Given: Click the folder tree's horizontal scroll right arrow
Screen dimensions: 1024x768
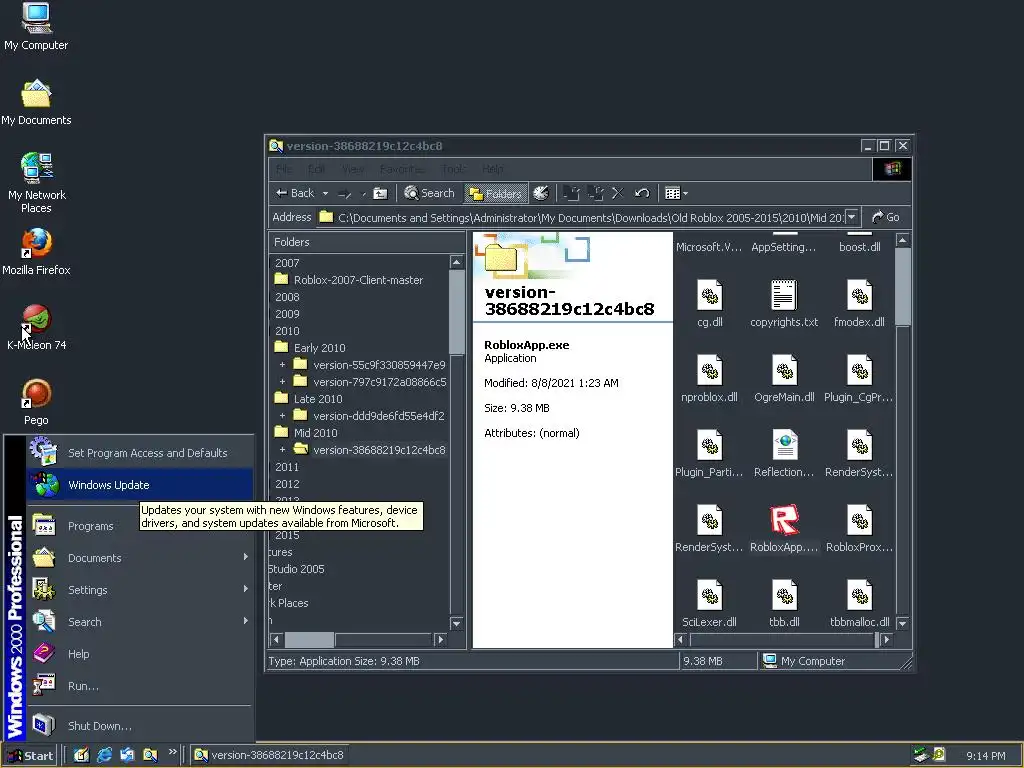Looking at the screenshot, I should 441,639.
